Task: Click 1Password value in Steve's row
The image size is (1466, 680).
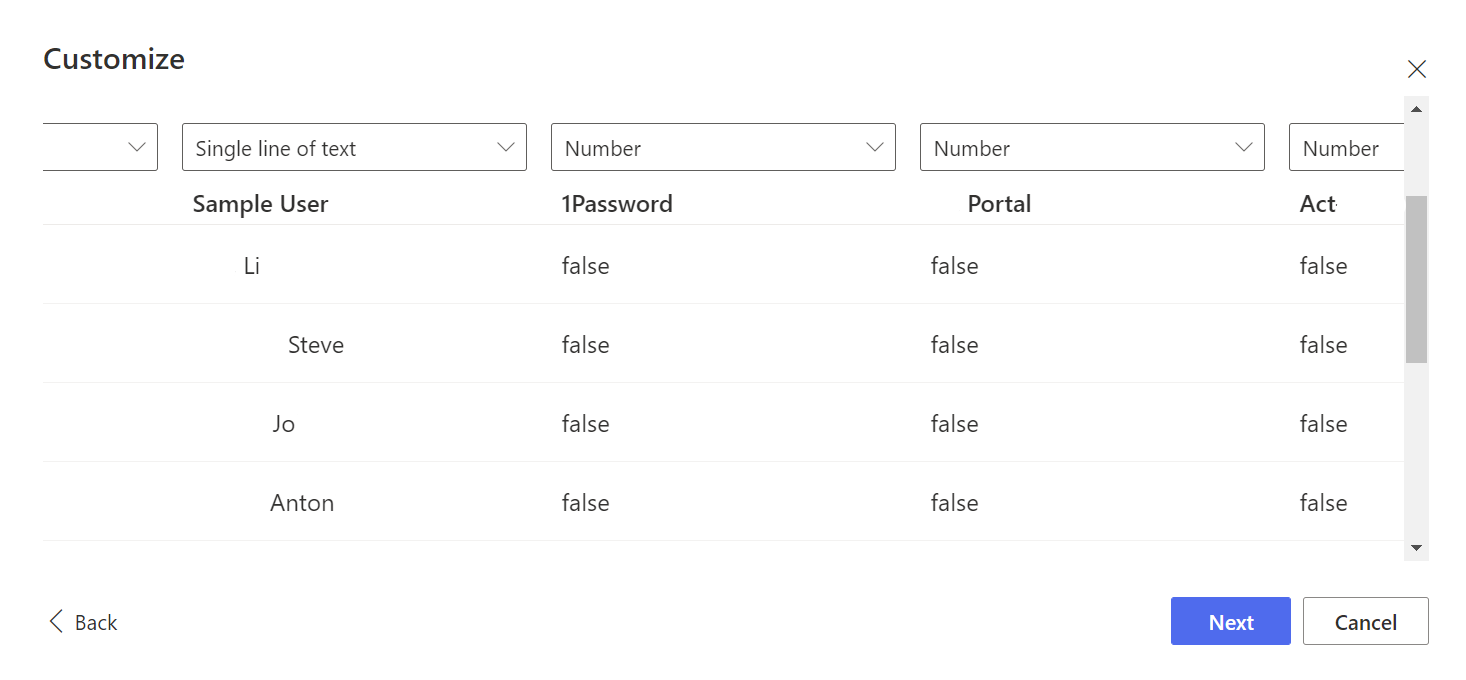Action: pyautogui.click(x=585, y=345)
